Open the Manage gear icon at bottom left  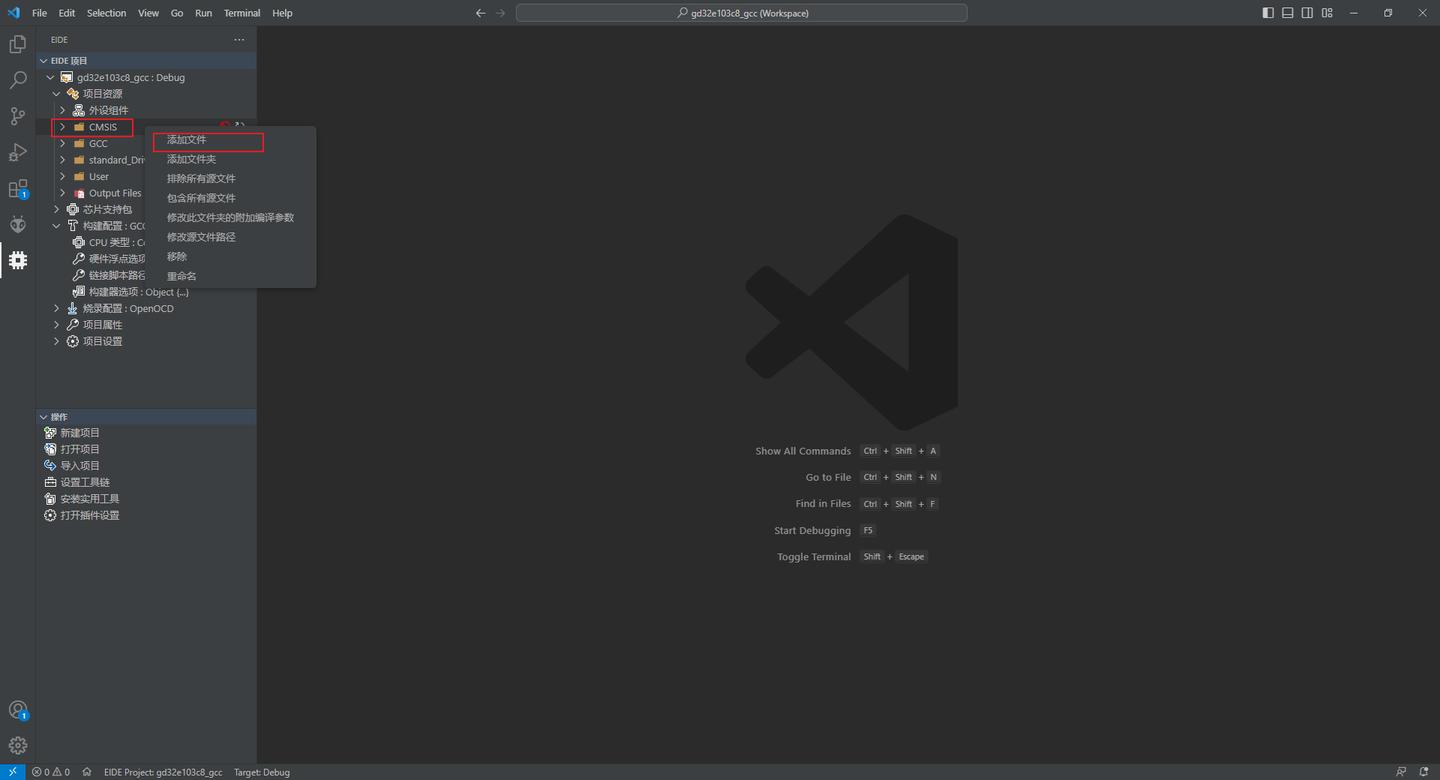click(x=17, y=745)
